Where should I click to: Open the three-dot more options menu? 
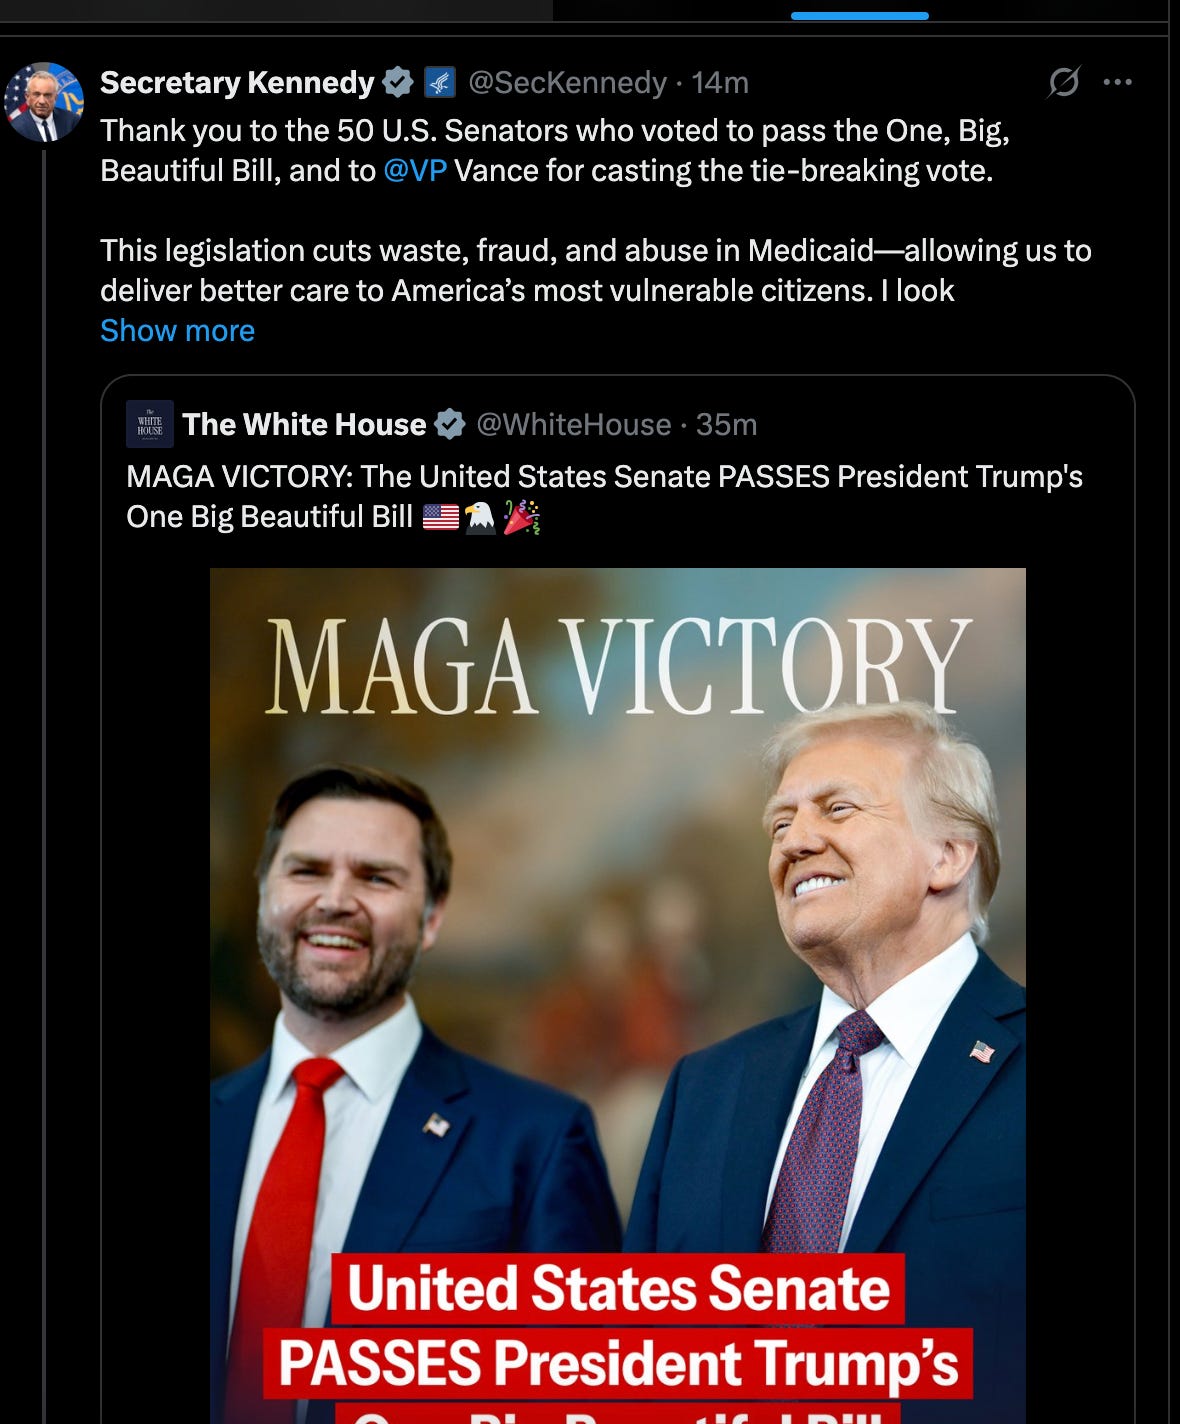pos(1117,82)
